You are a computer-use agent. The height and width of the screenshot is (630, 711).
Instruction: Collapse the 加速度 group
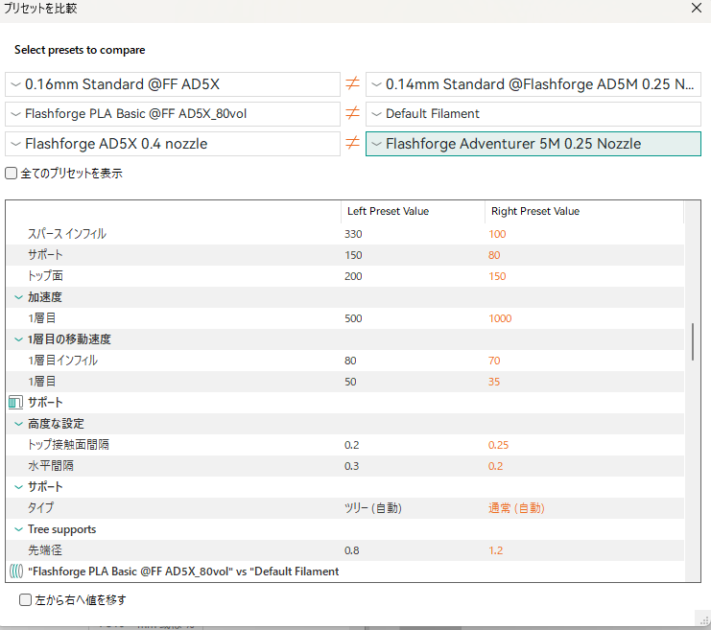click(x=19, y=298)
